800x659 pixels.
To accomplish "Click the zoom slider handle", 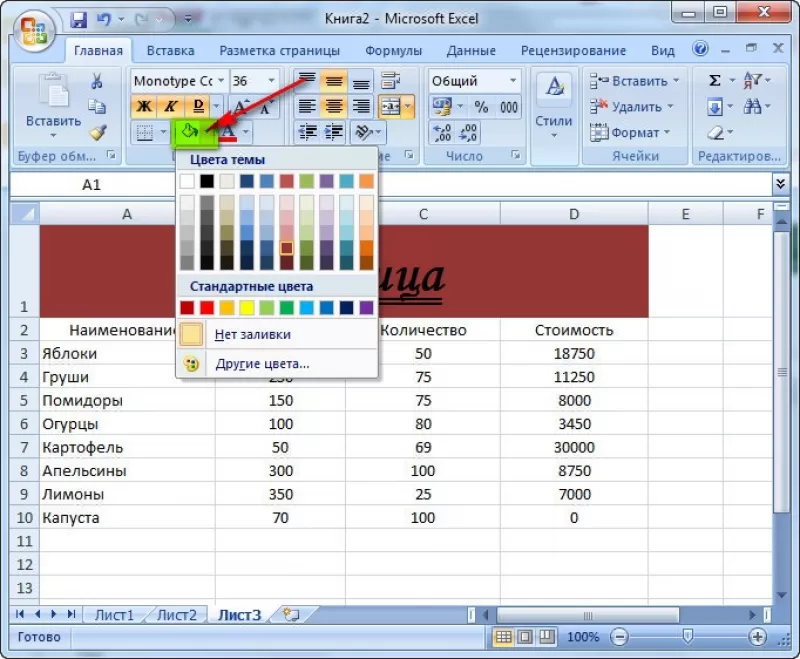I will pos(688,636).
